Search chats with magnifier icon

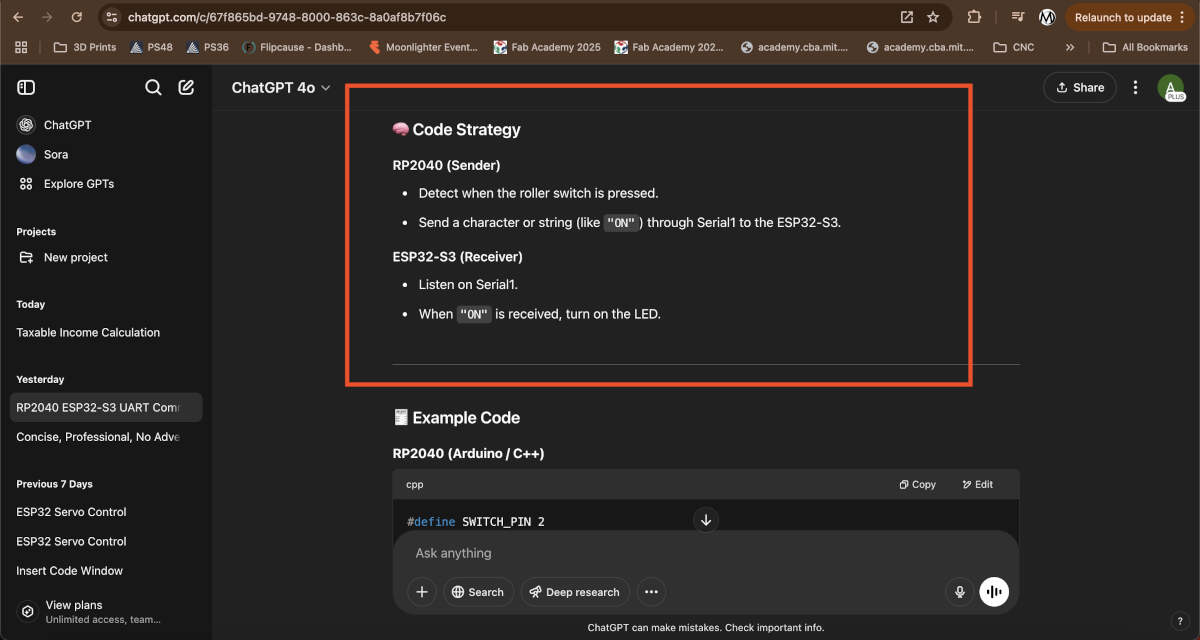pos(153,88)
